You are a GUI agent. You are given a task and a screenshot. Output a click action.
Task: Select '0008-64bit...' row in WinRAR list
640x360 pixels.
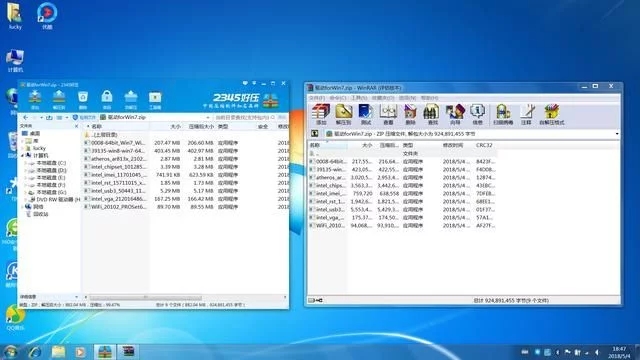[403, 162]
